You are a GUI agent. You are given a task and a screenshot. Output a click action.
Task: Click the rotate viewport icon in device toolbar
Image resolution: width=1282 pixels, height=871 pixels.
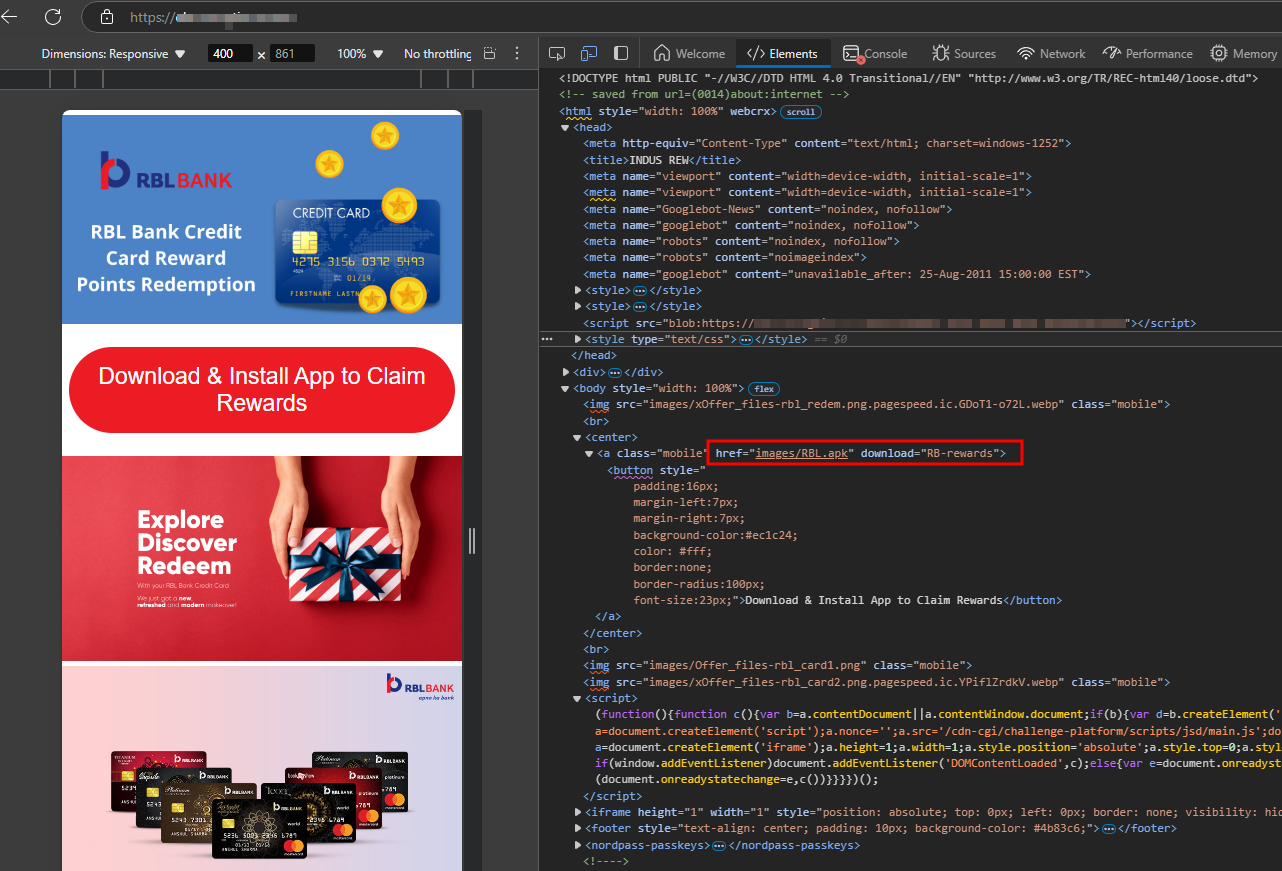pos(489,53)
